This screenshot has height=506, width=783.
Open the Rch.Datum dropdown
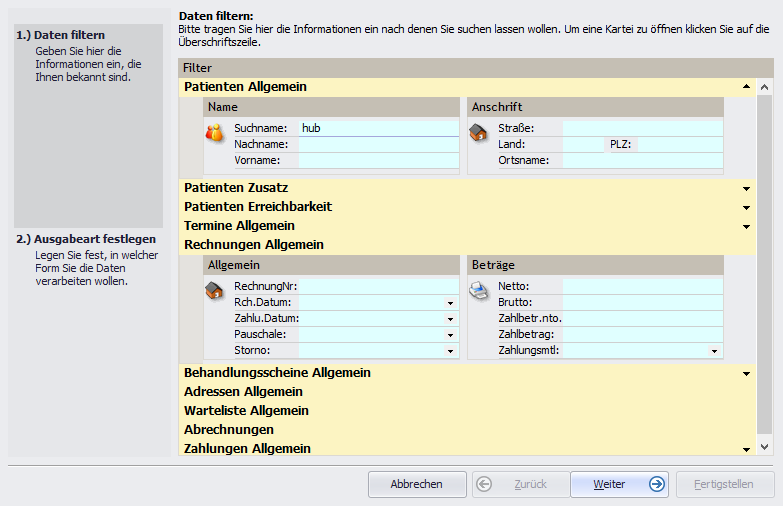click(450, 303)
